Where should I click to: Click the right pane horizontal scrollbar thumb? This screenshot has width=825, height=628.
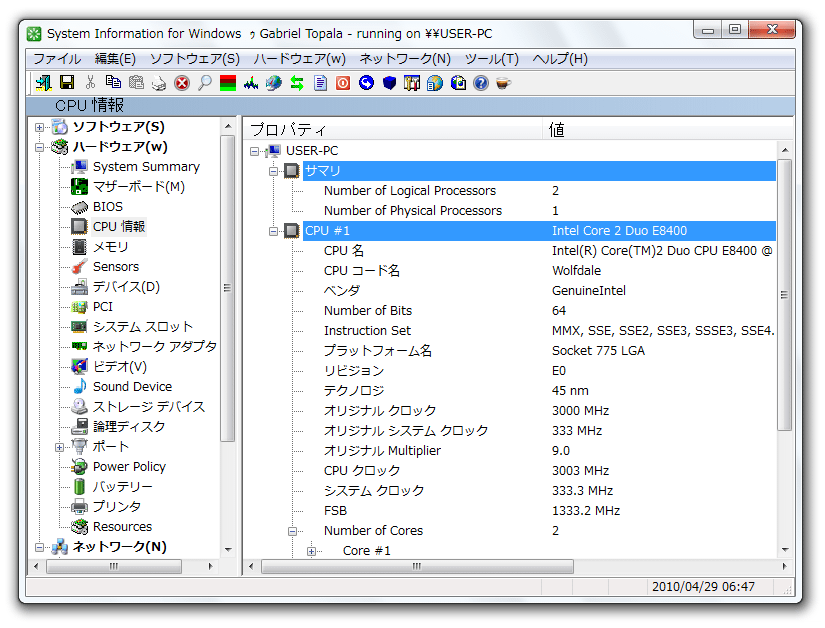(417, 566)
